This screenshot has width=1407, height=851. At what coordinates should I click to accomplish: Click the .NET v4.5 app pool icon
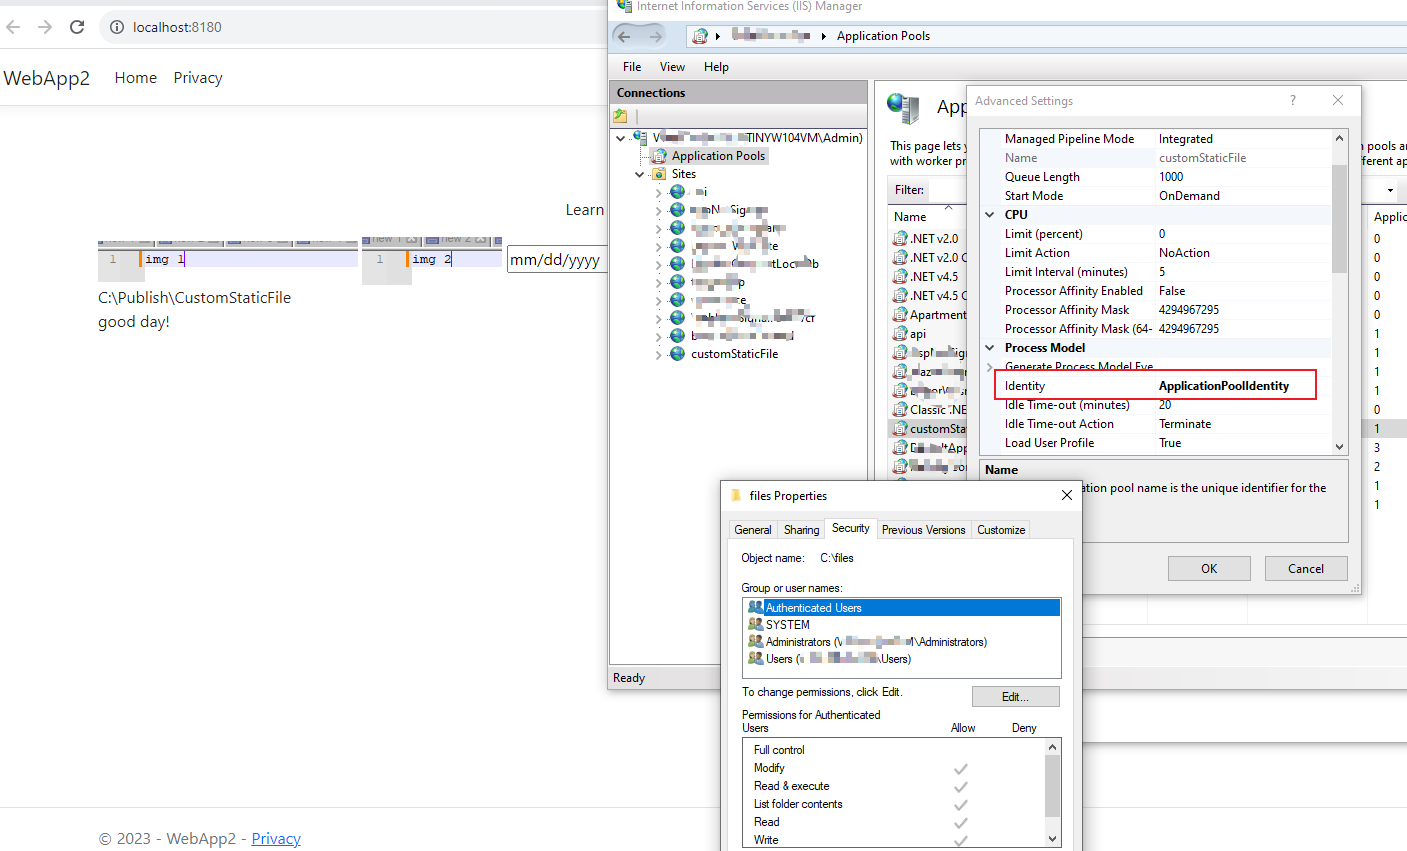(x=900, y=277)
